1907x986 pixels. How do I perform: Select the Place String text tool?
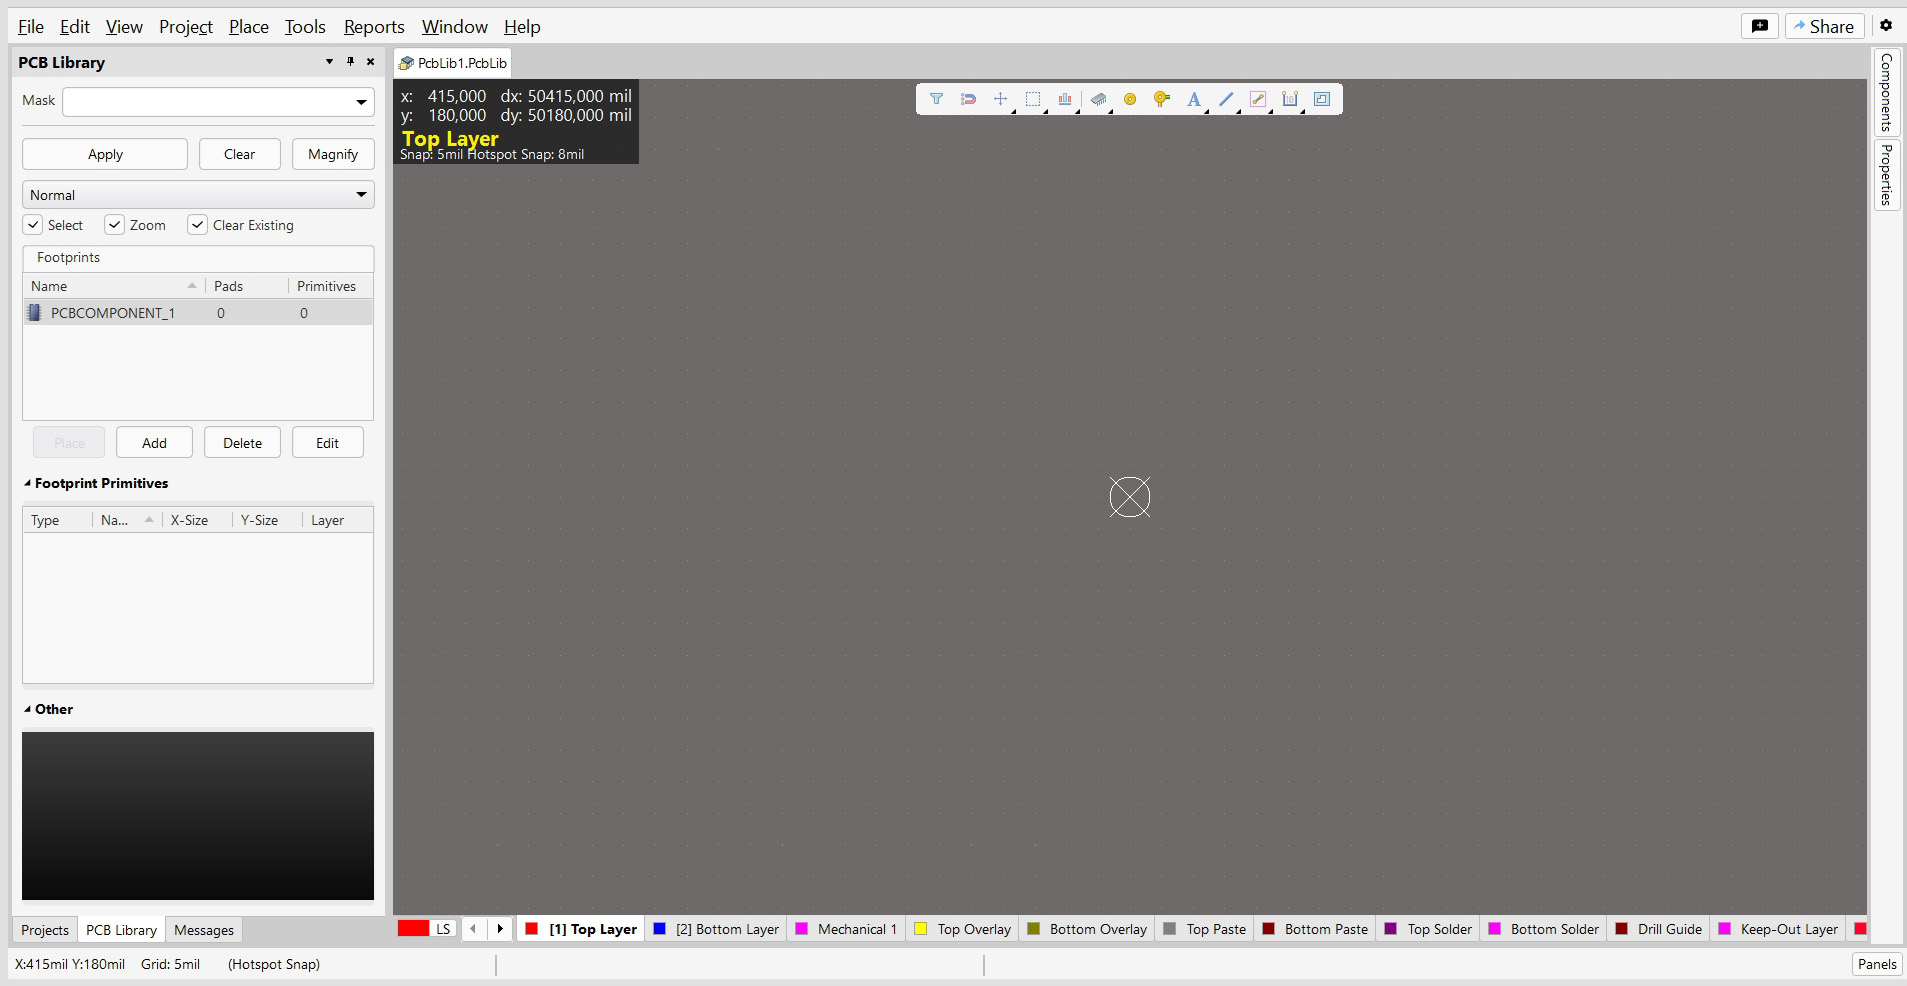pyautogui.click(x=1193, y=99)
